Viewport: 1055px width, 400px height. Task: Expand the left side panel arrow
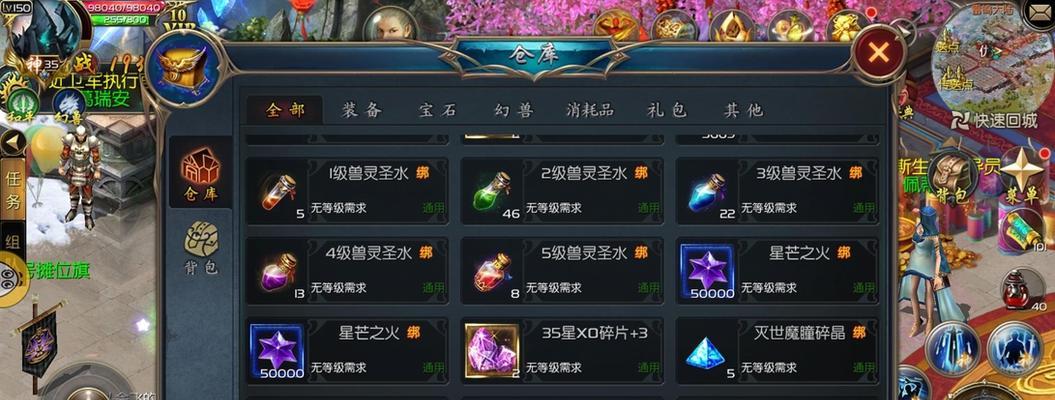(x=13, y=142)
